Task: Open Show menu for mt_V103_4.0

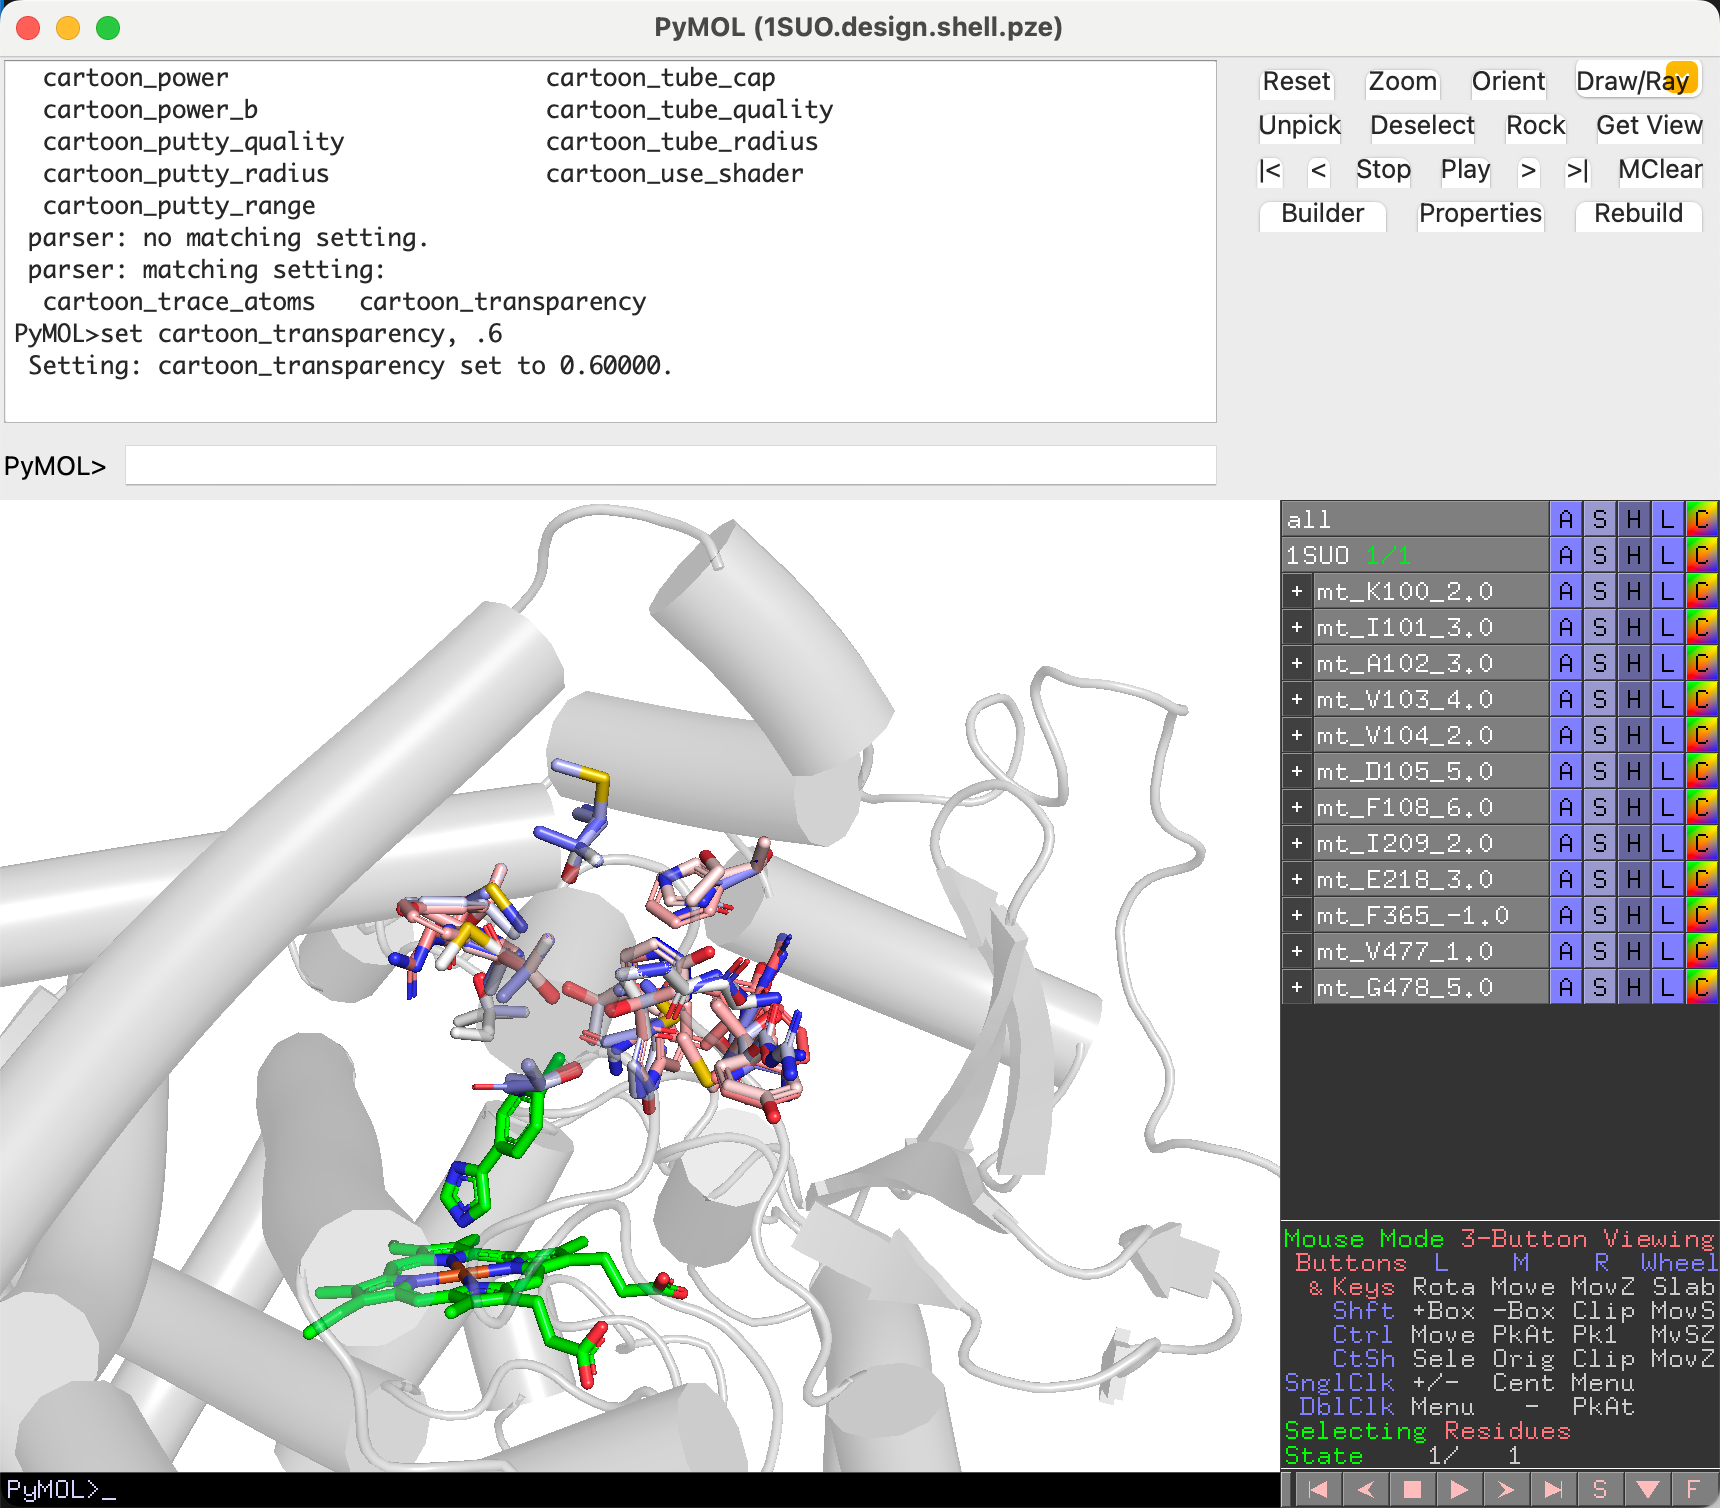Action: pyautogui.click(x=1600, y=699)
